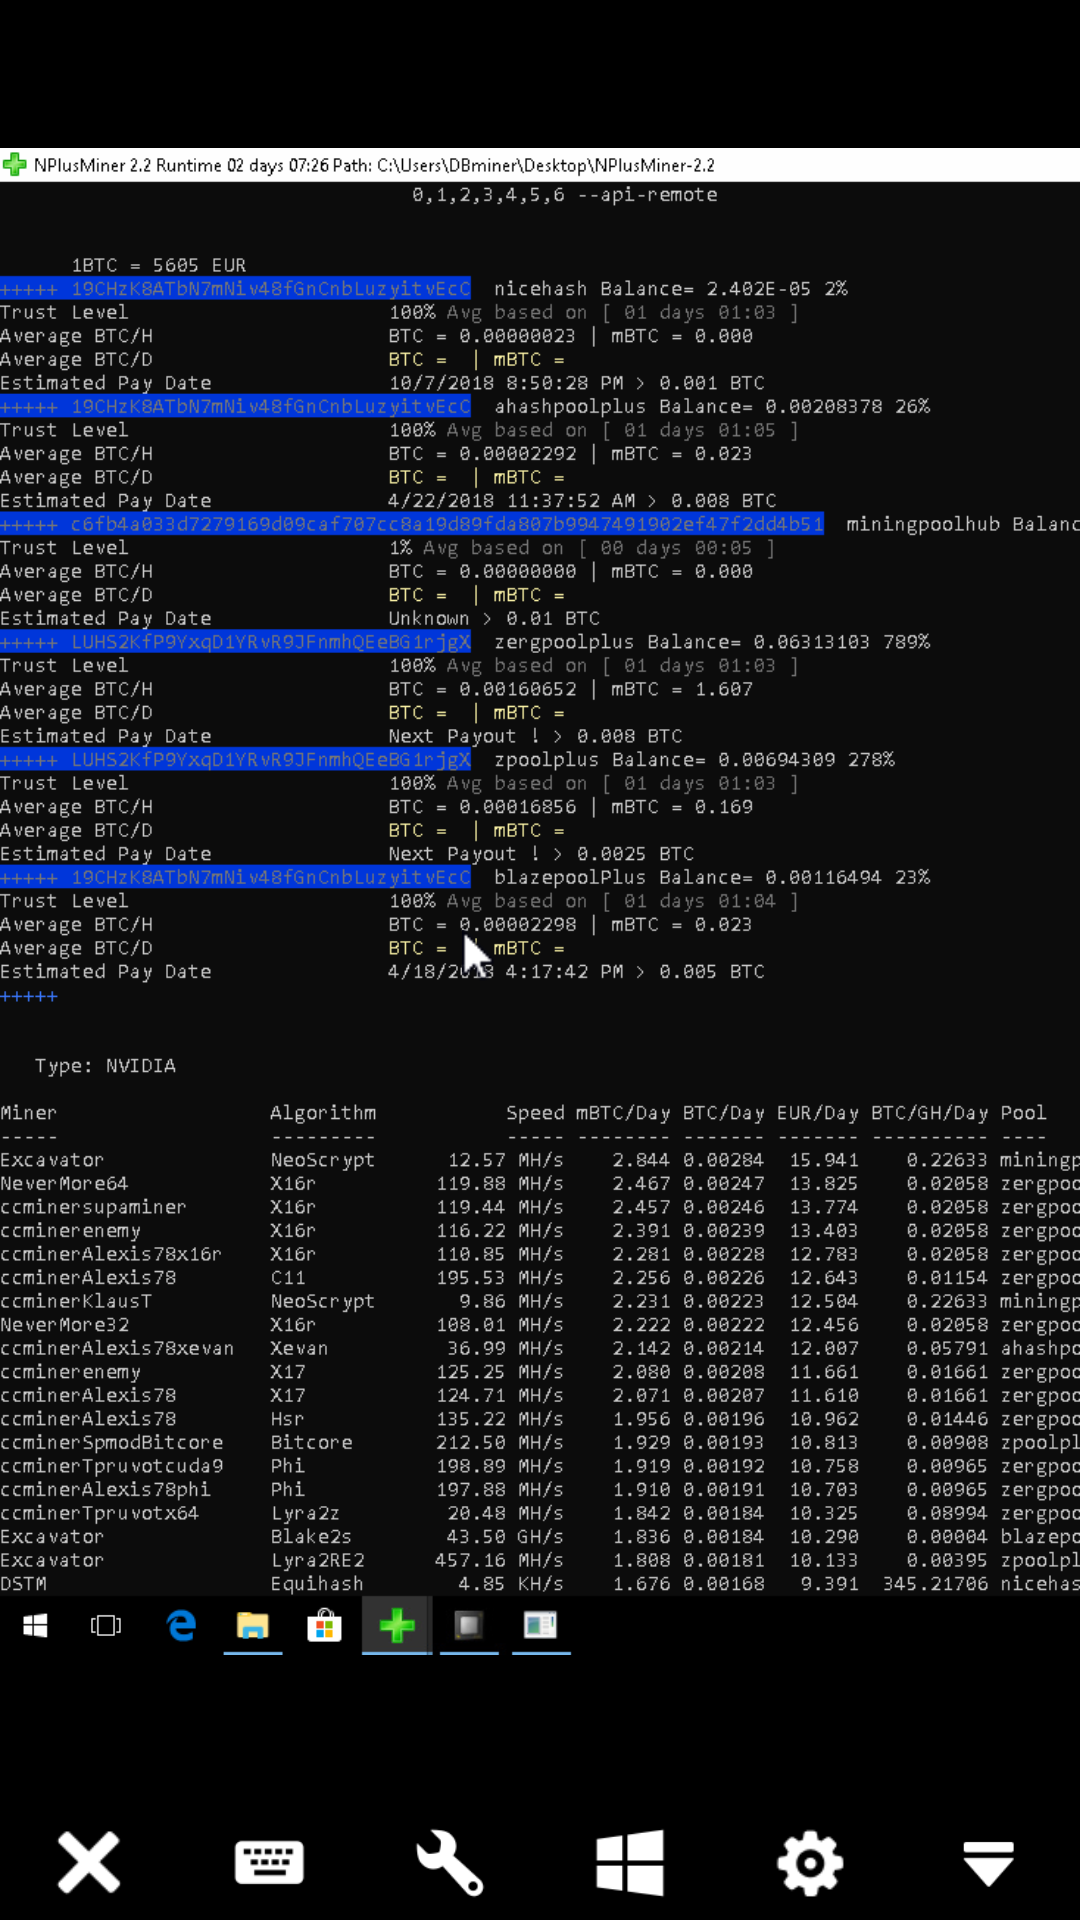The height and width of the screenshot is (1920, 1080).
Task: Open the gear settings icon in remote toolbar
Action: 810,1863
